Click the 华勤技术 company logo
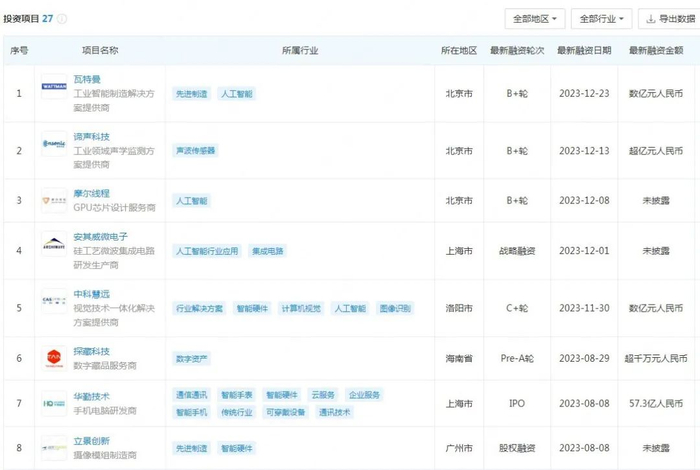 54,403
